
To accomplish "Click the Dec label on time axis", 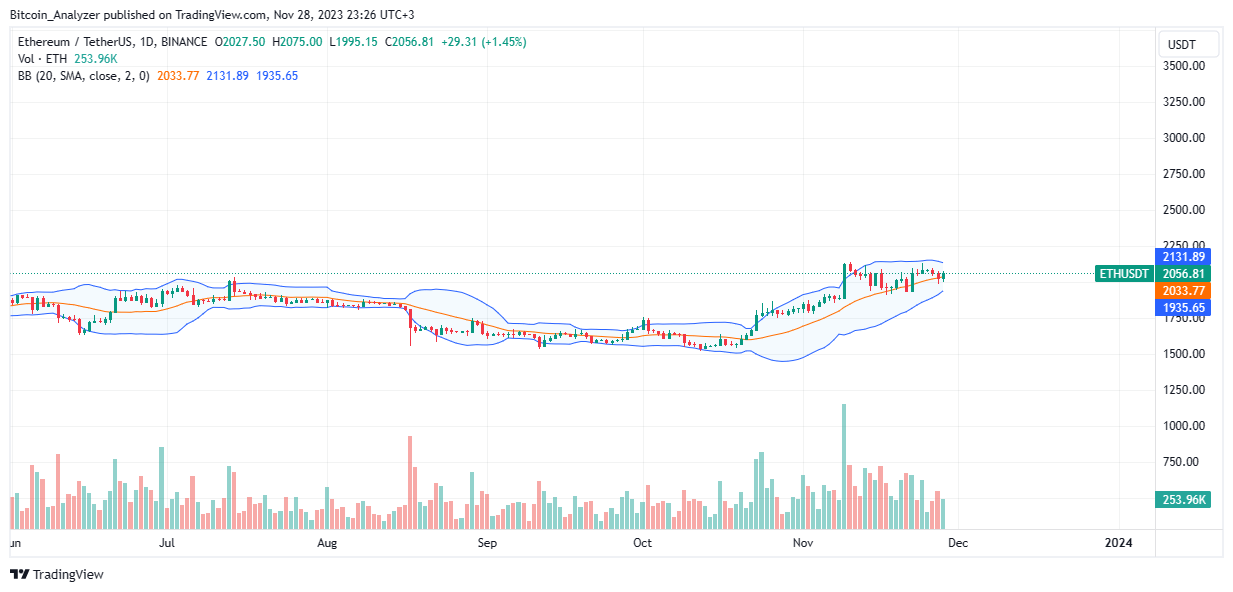I will [x=959, y=543].
